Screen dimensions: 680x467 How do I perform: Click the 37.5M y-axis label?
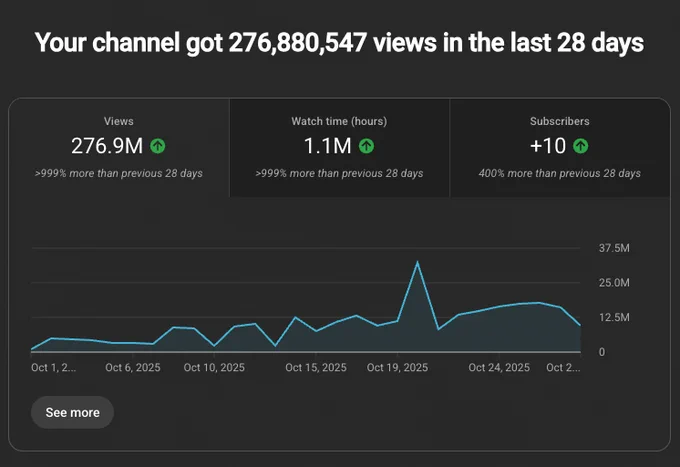[x=614, y=248]
